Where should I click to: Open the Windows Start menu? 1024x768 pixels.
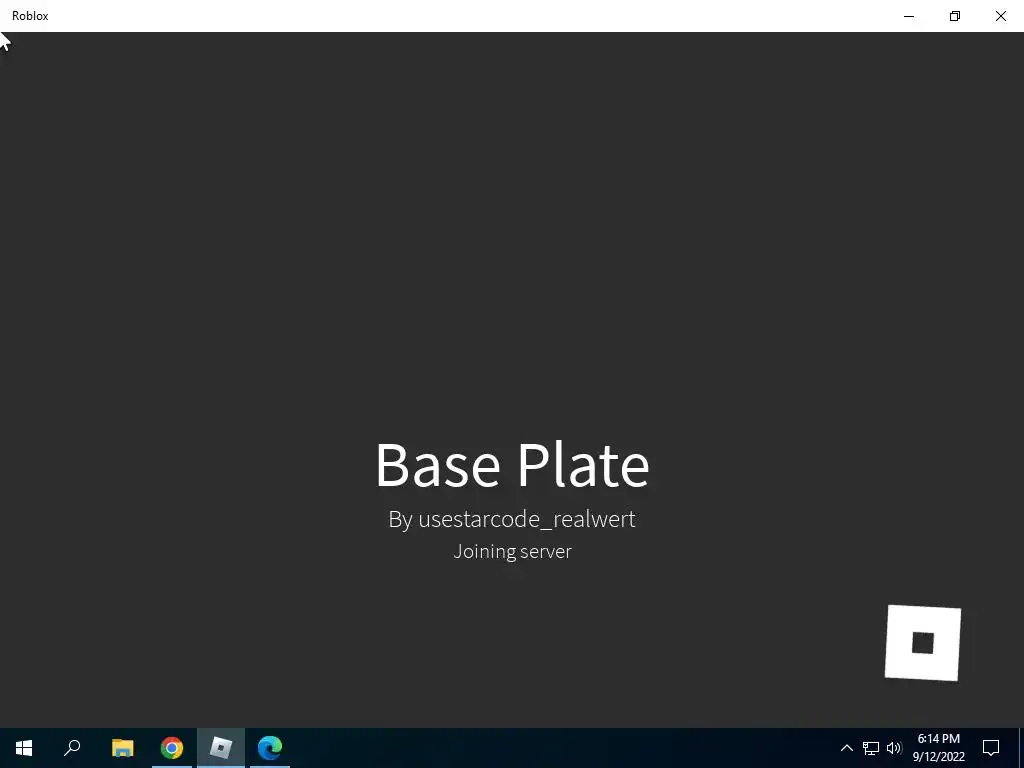point(24,748)
